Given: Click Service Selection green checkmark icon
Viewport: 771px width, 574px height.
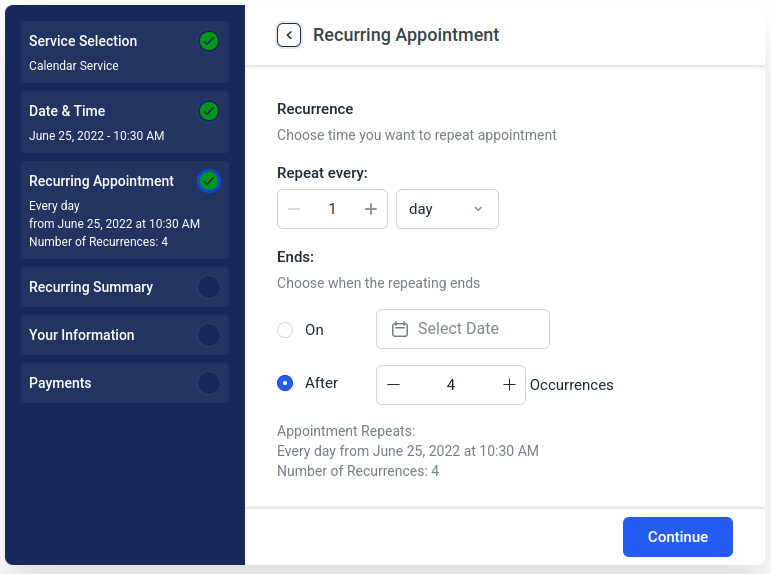Looking at the screenshot, I should click(x=209, y=41).
